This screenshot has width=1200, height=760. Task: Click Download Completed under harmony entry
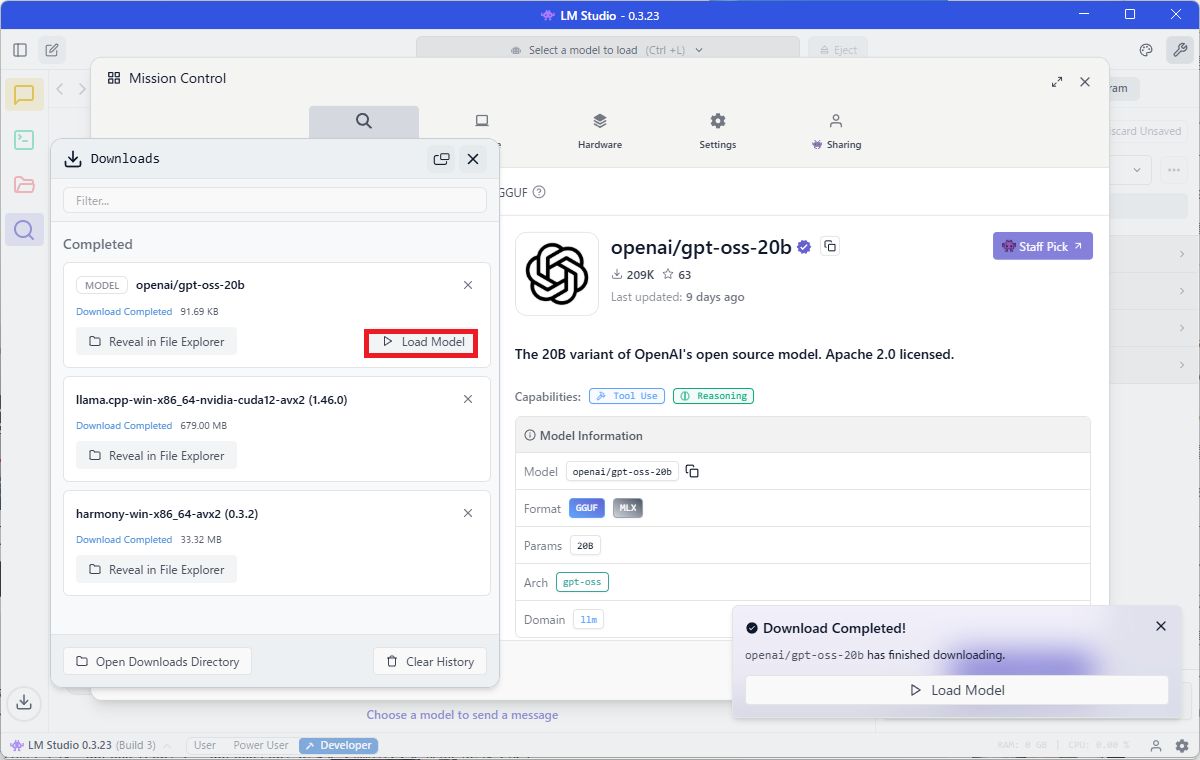124,540
